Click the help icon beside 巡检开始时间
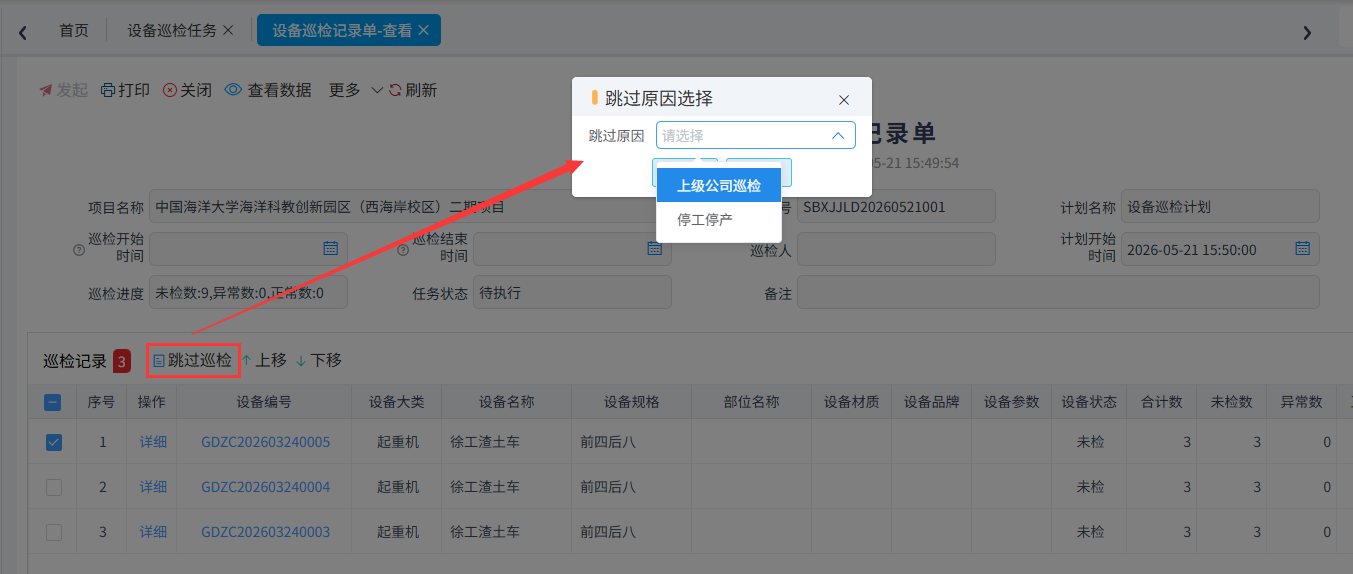1353x574 pixels. pos(79,249)
